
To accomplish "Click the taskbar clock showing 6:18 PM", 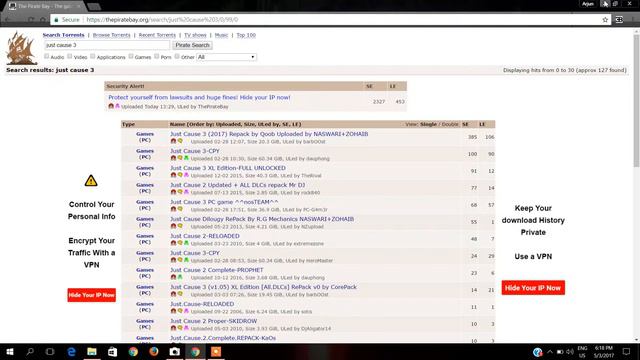I will 604,351.
